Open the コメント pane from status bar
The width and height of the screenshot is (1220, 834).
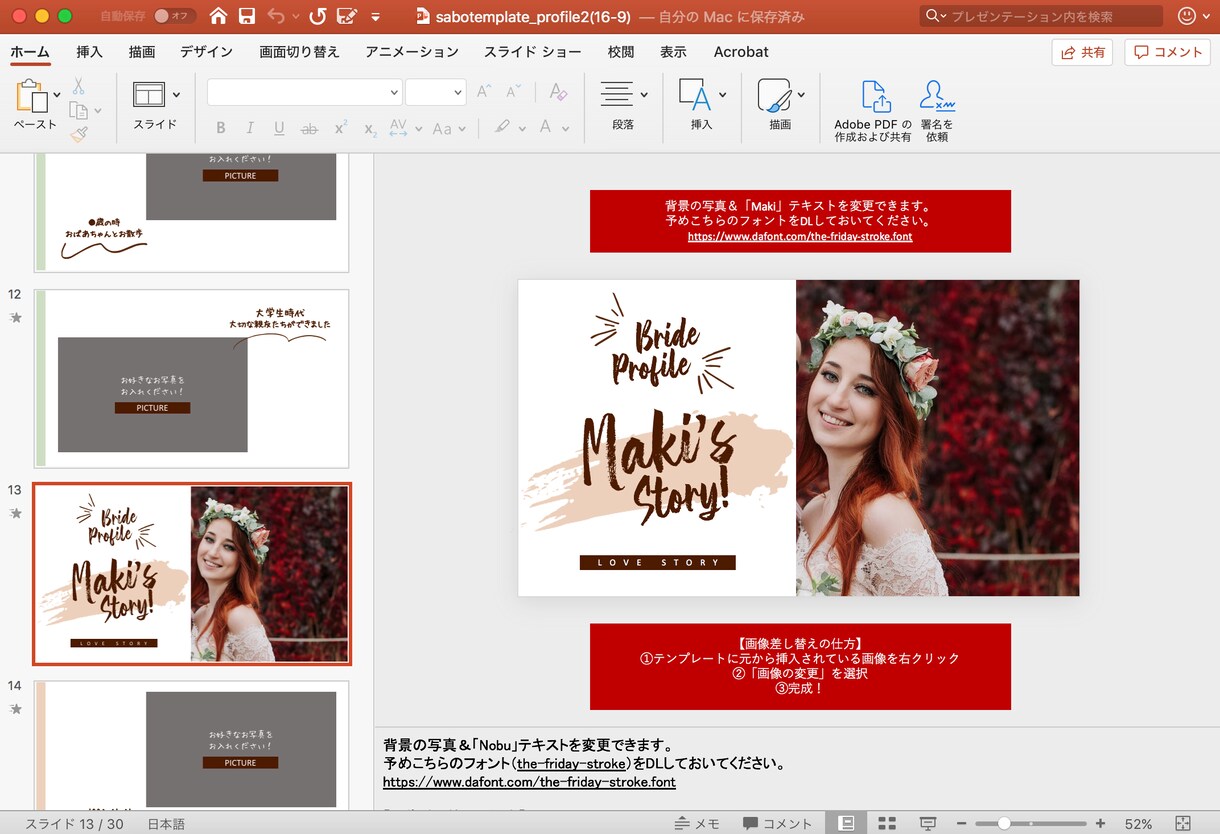tap(777, 823)
